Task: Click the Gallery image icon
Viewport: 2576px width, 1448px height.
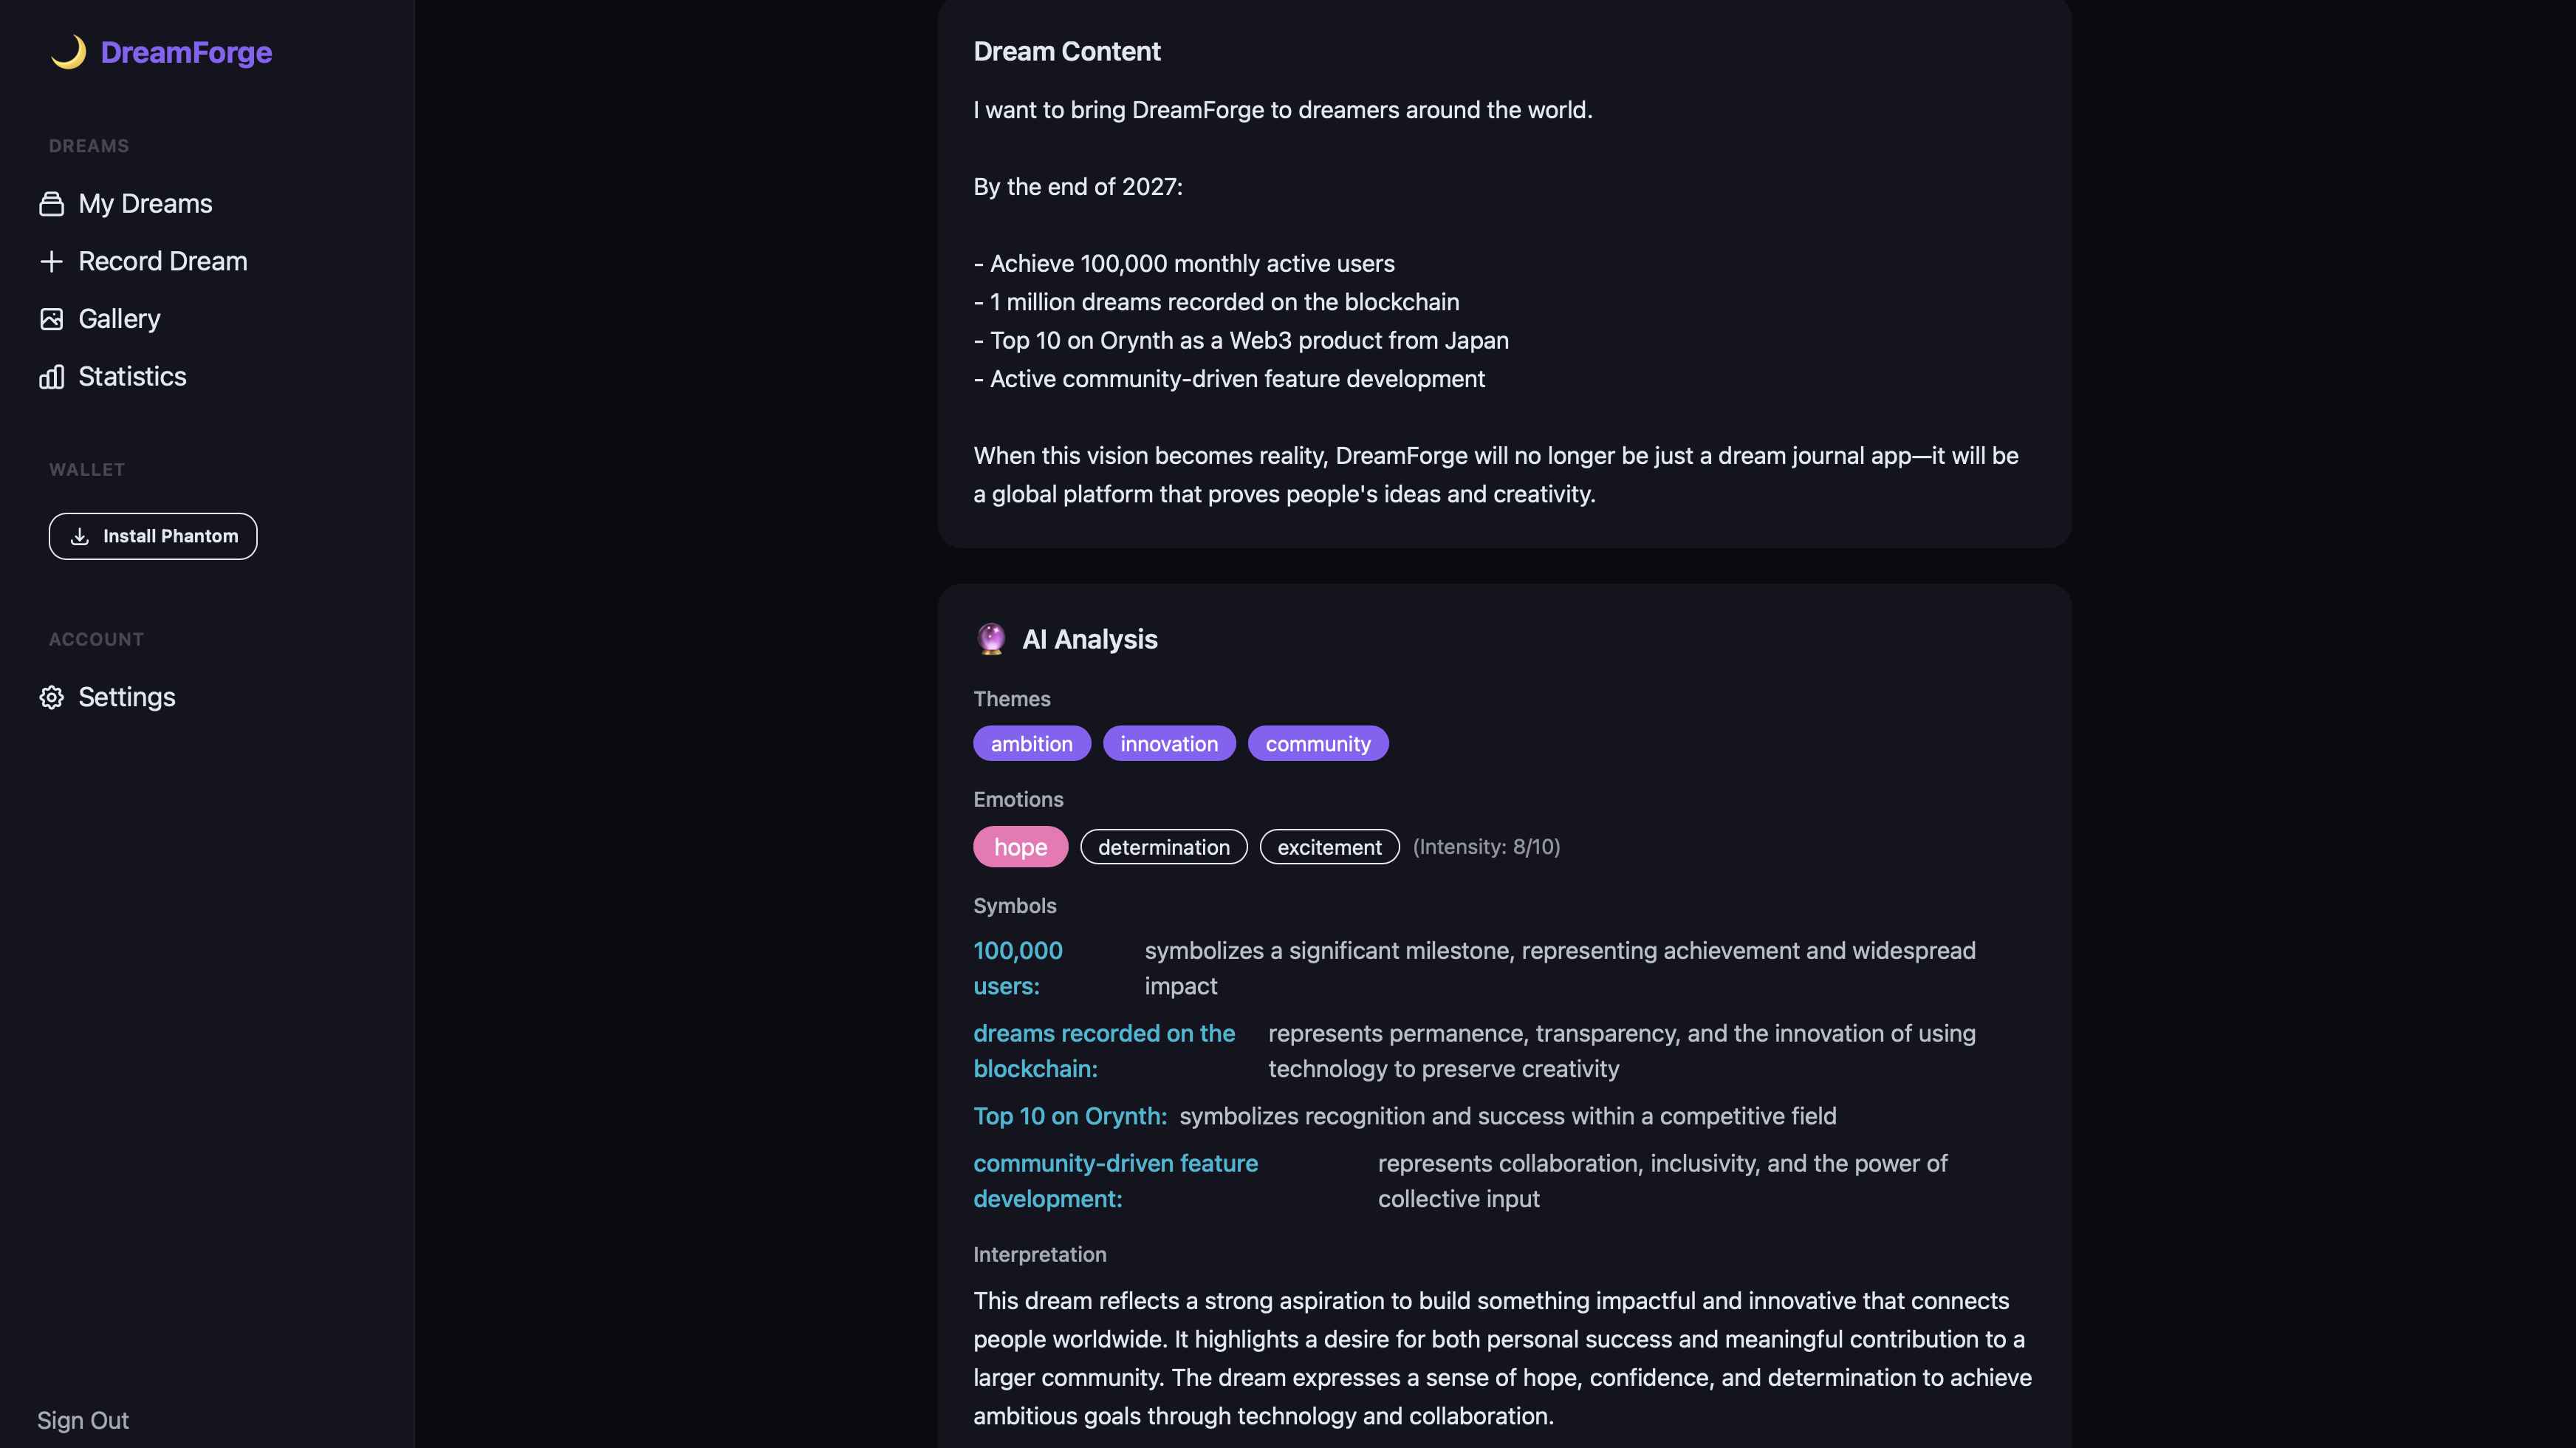Action: [51, 319]
